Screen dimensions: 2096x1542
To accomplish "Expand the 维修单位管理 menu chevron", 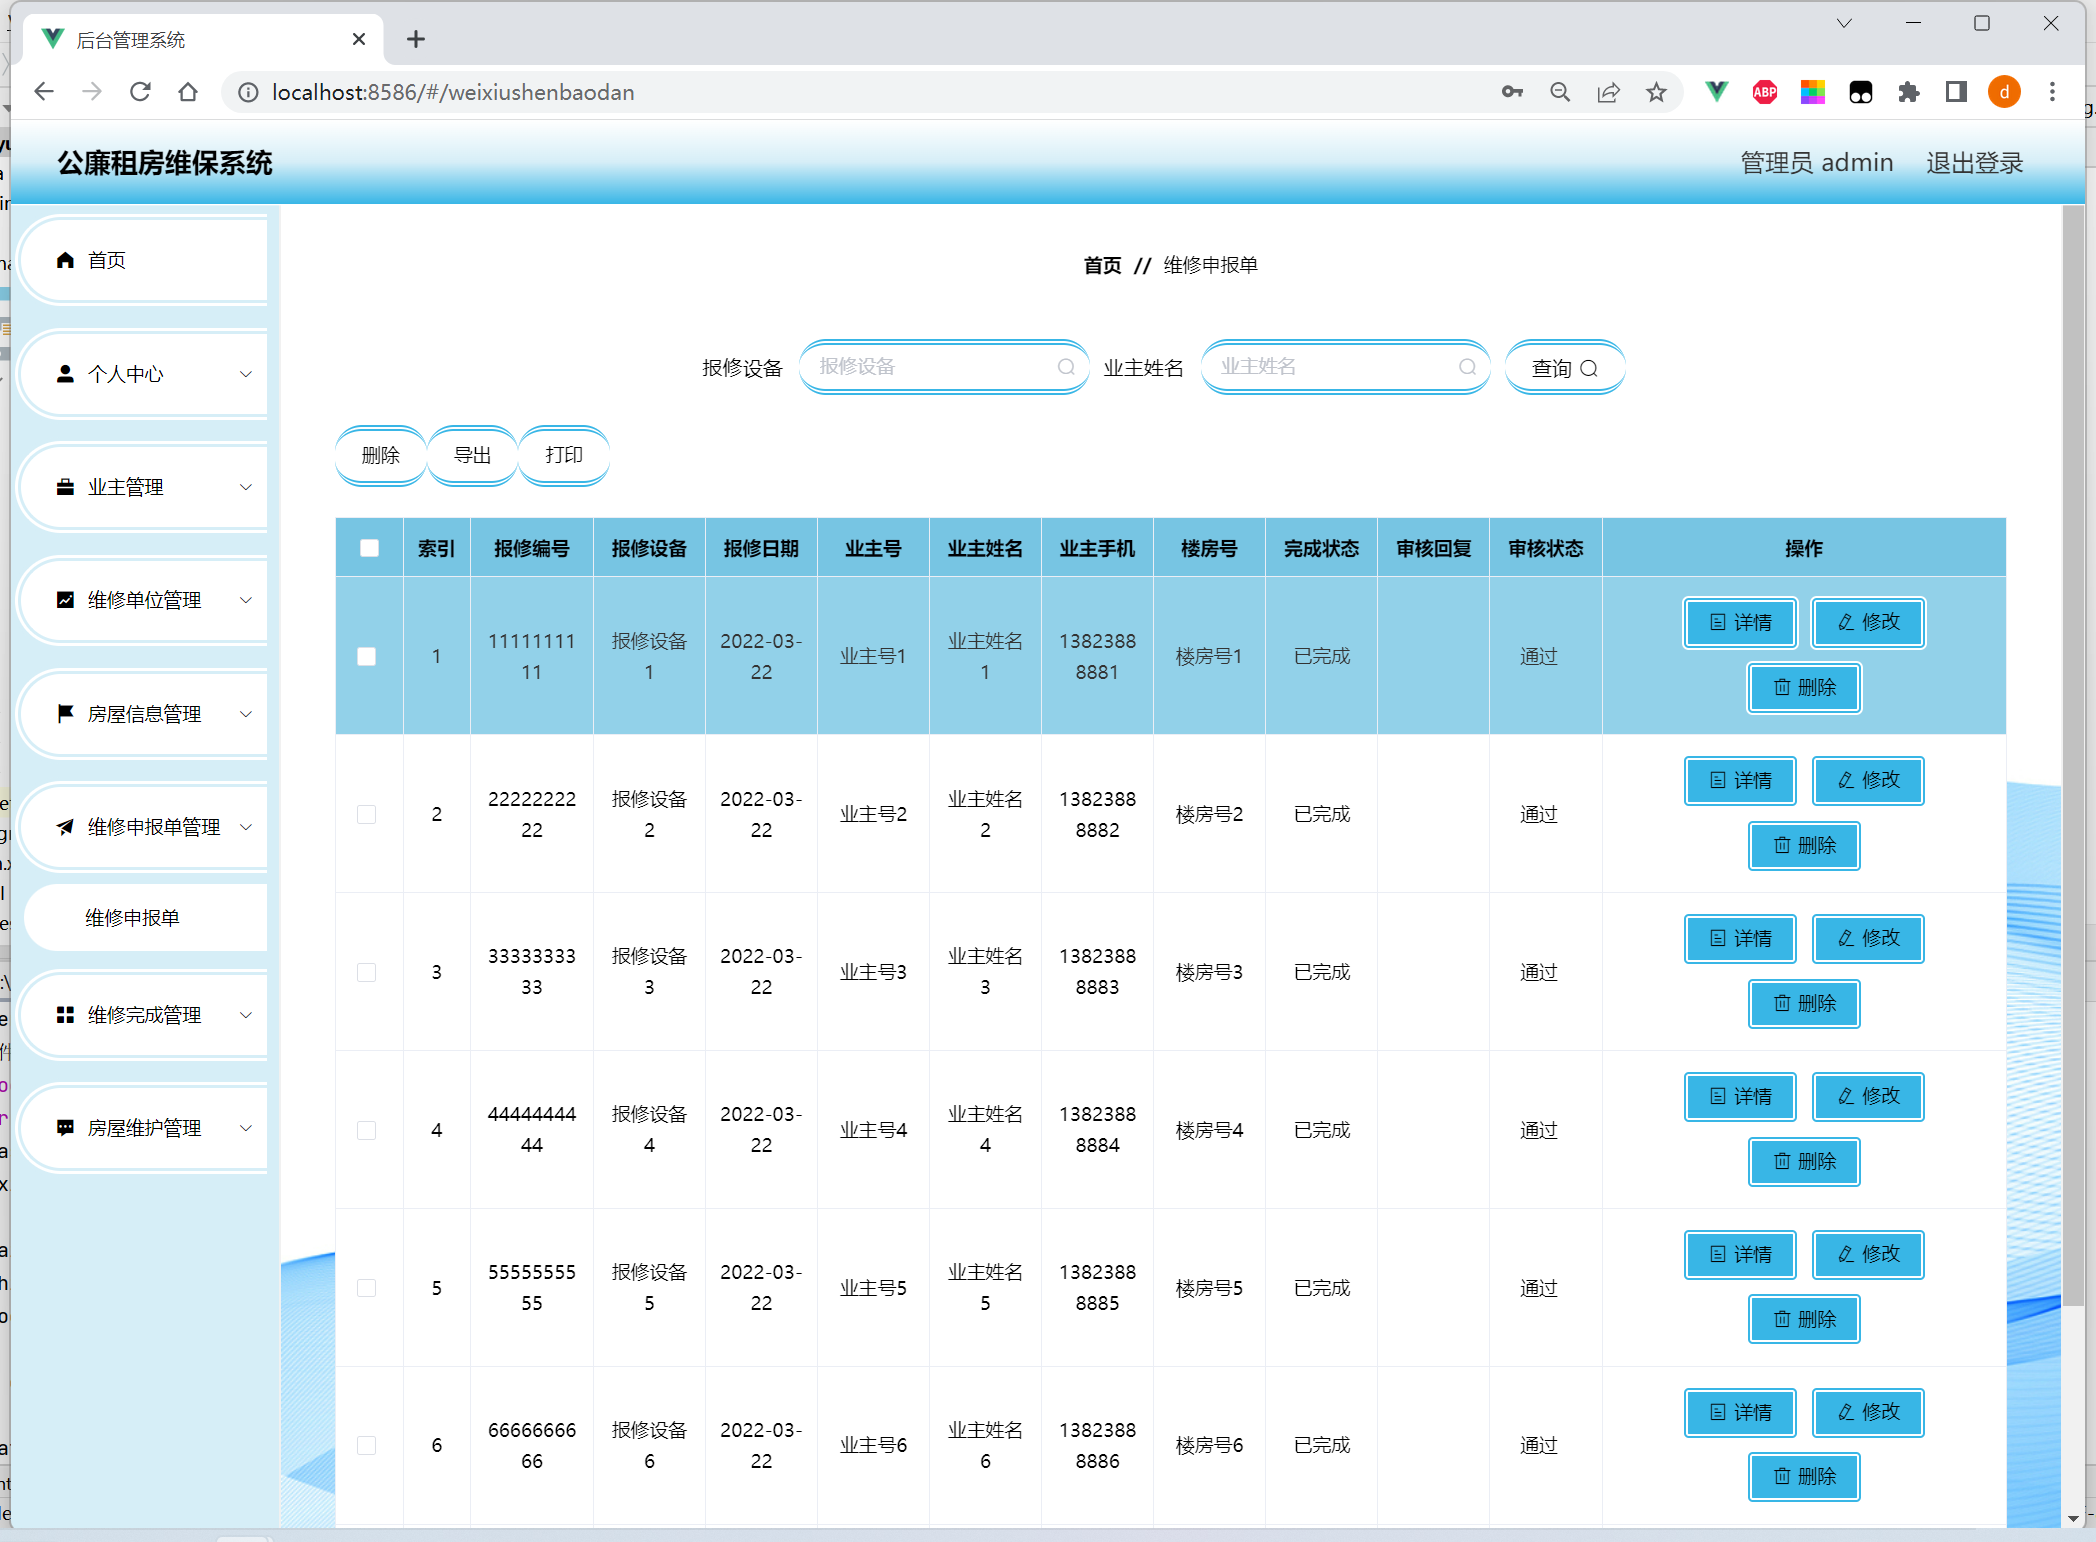I will [246, 600].
